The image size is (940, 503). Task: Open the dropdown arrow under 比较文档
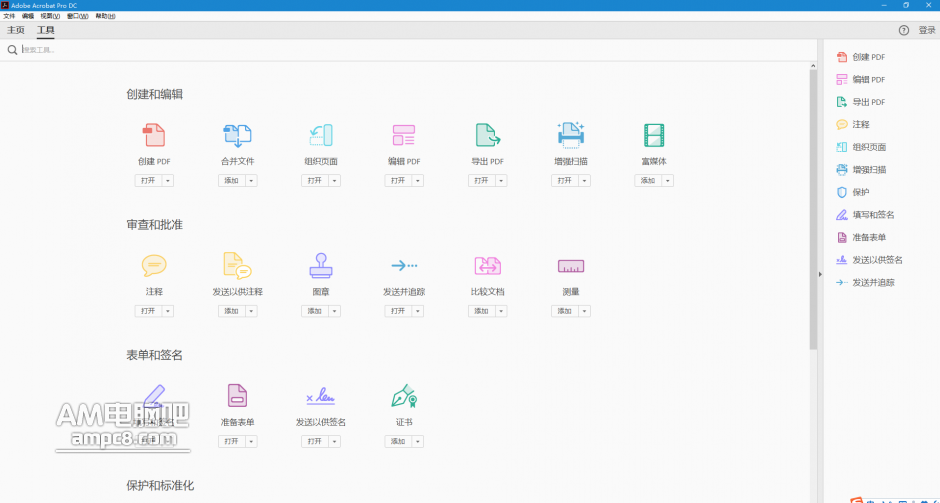(x=501, y=311)
